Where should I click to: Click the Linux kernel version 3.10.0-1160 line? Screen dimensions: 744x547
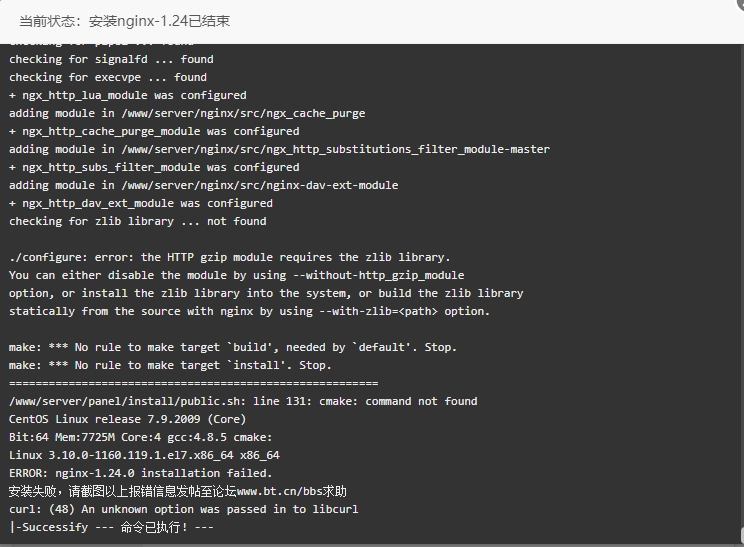pos(144,455)
